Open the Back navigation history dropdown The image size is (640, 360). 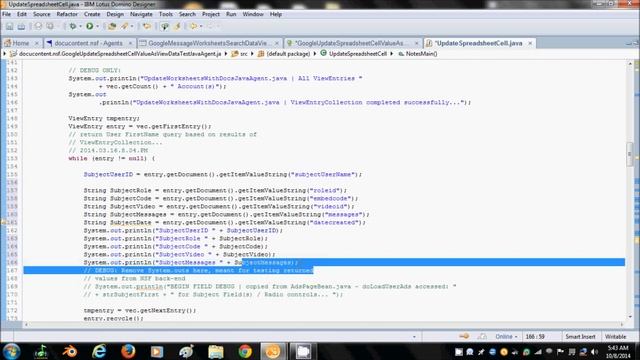click(x=201, y=27)
